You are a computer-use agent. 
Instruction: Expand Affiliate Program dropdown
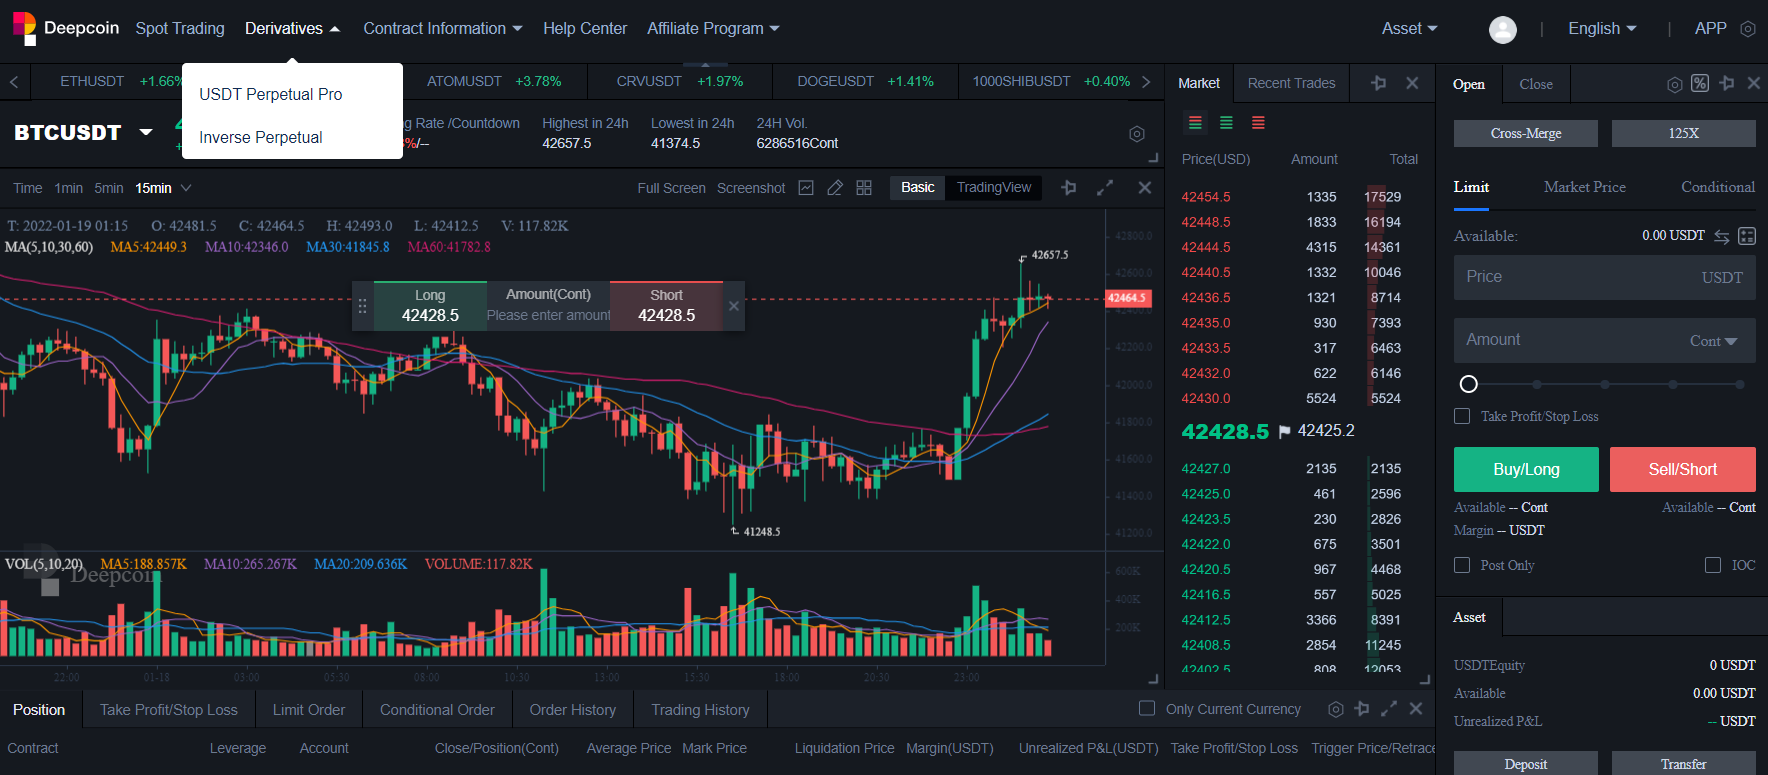[713, 29]
